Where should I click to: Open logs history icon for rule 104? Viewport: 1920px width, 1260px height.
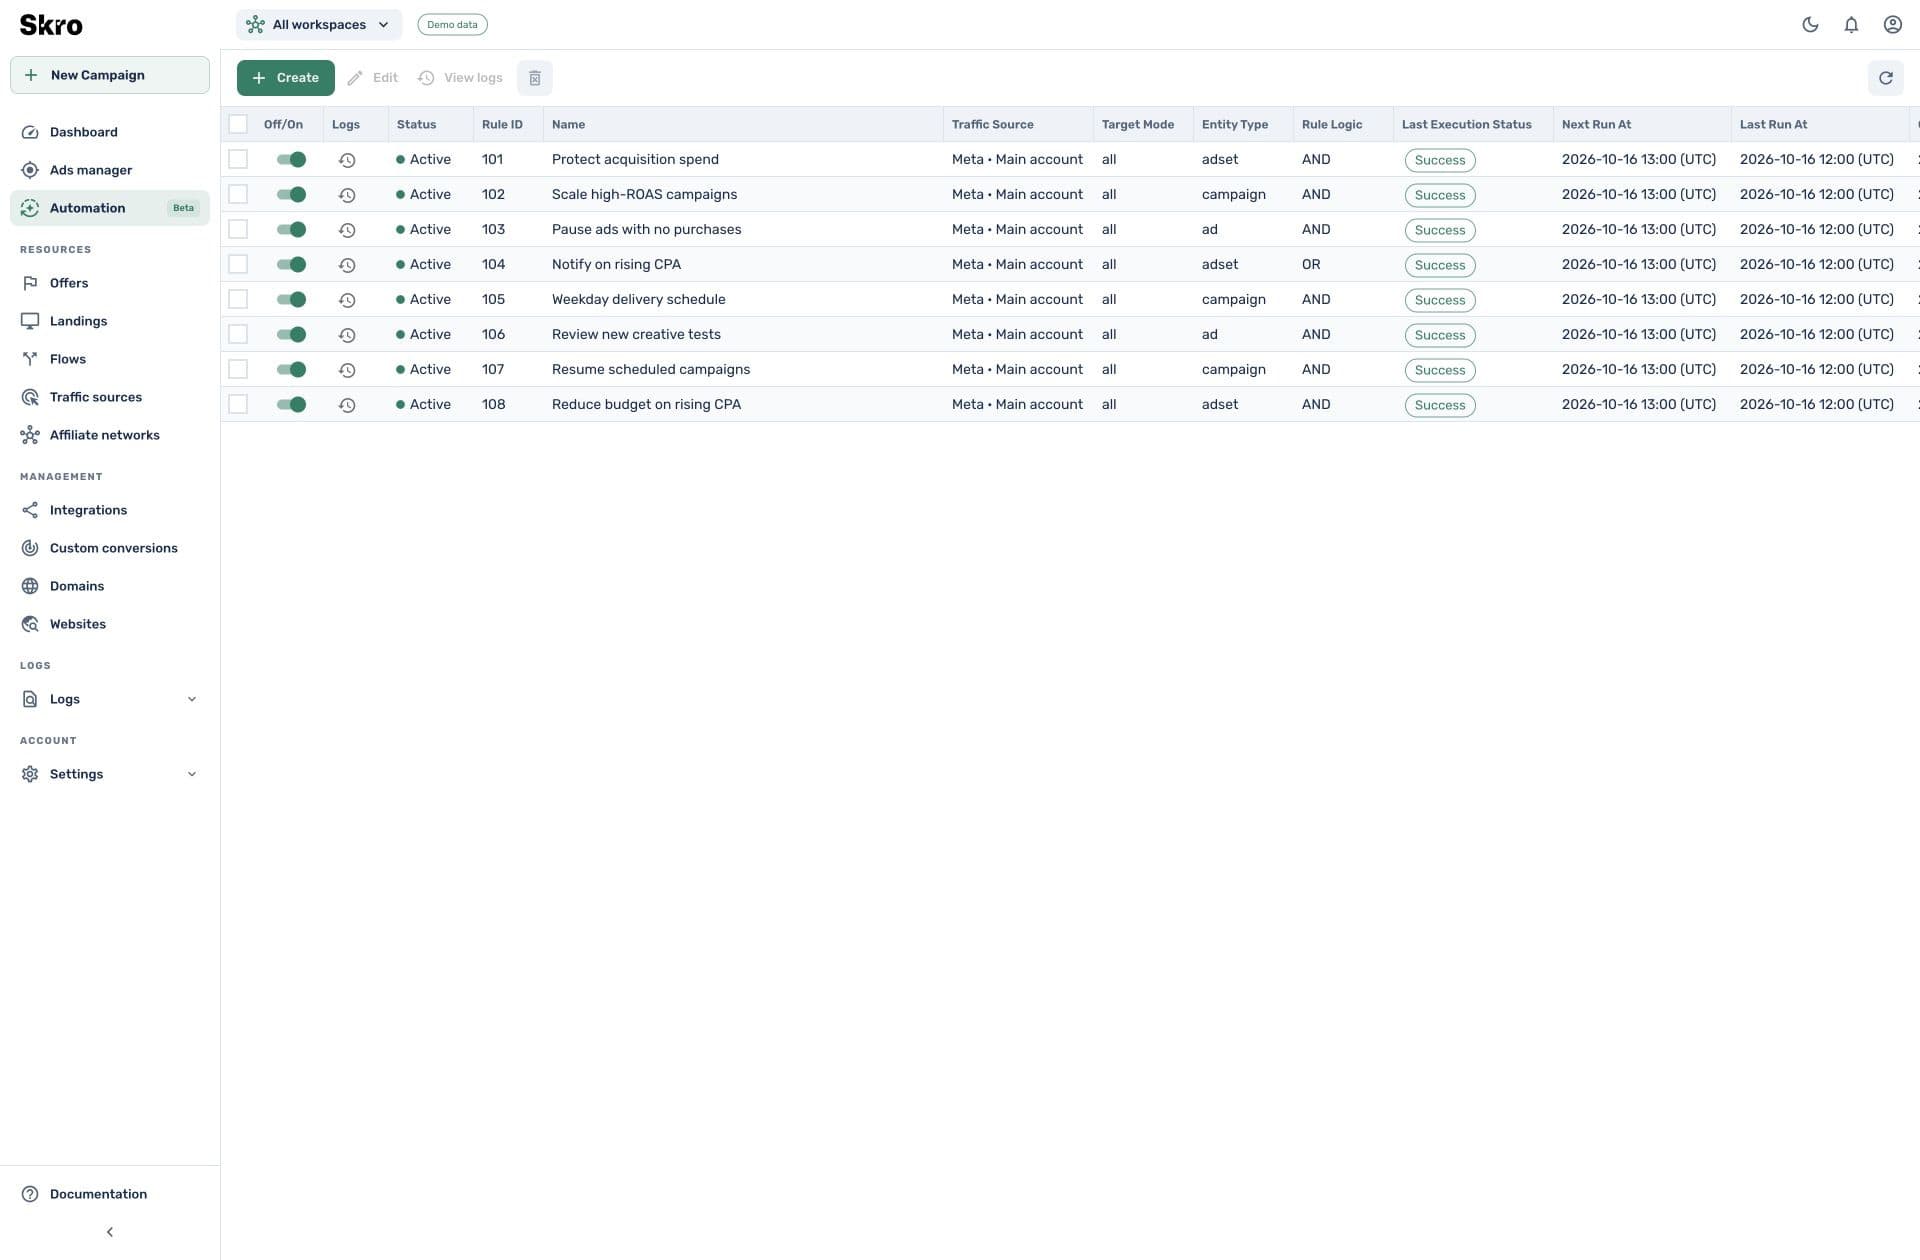(347, 265)
